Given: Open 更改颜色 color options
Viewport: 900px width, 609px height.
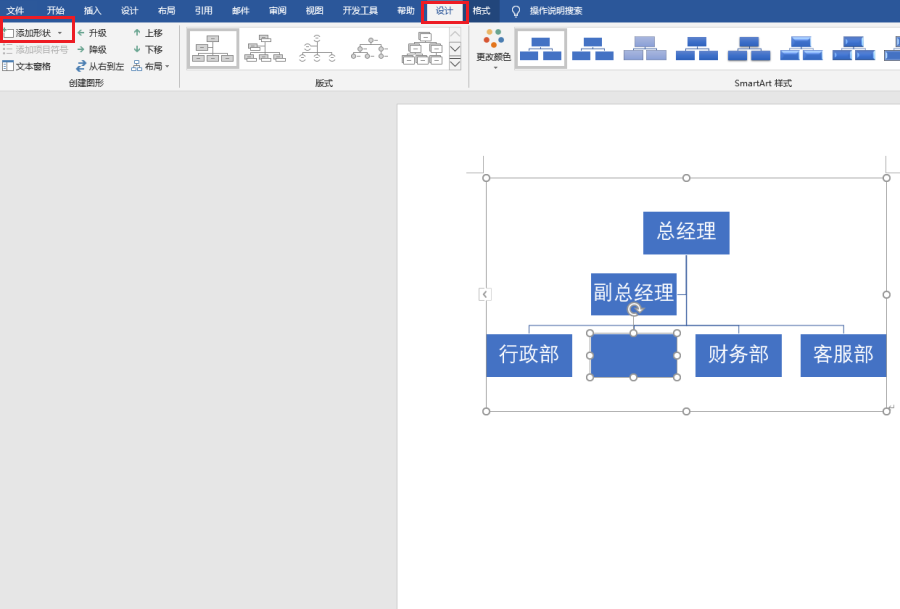Looking at the screenshot, I should [492, 48].
